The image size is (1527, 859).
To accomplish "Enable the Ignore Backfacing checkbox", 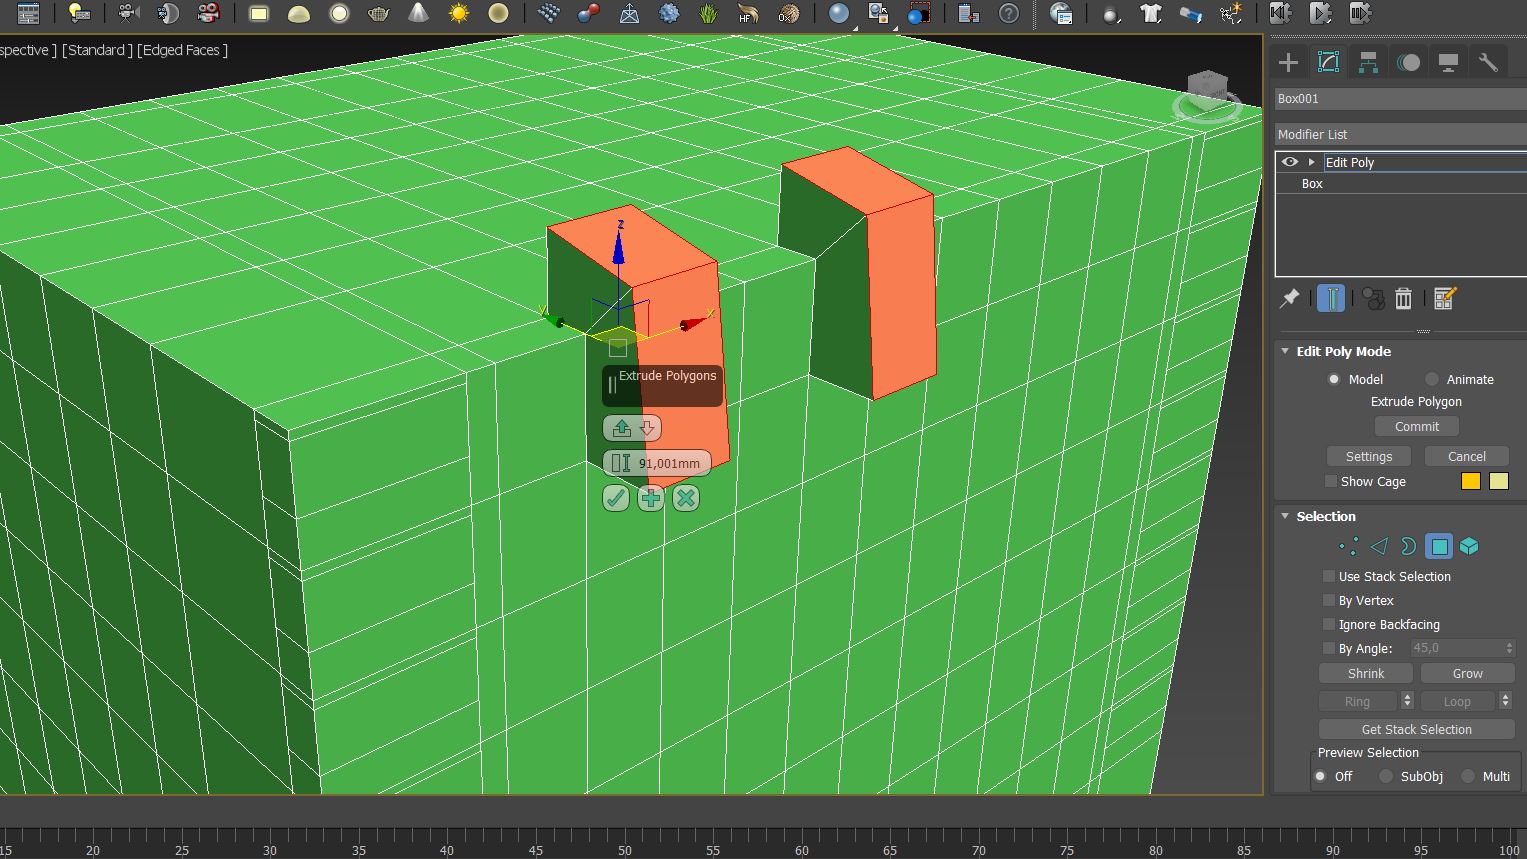I will click(x=1329, y=624).
